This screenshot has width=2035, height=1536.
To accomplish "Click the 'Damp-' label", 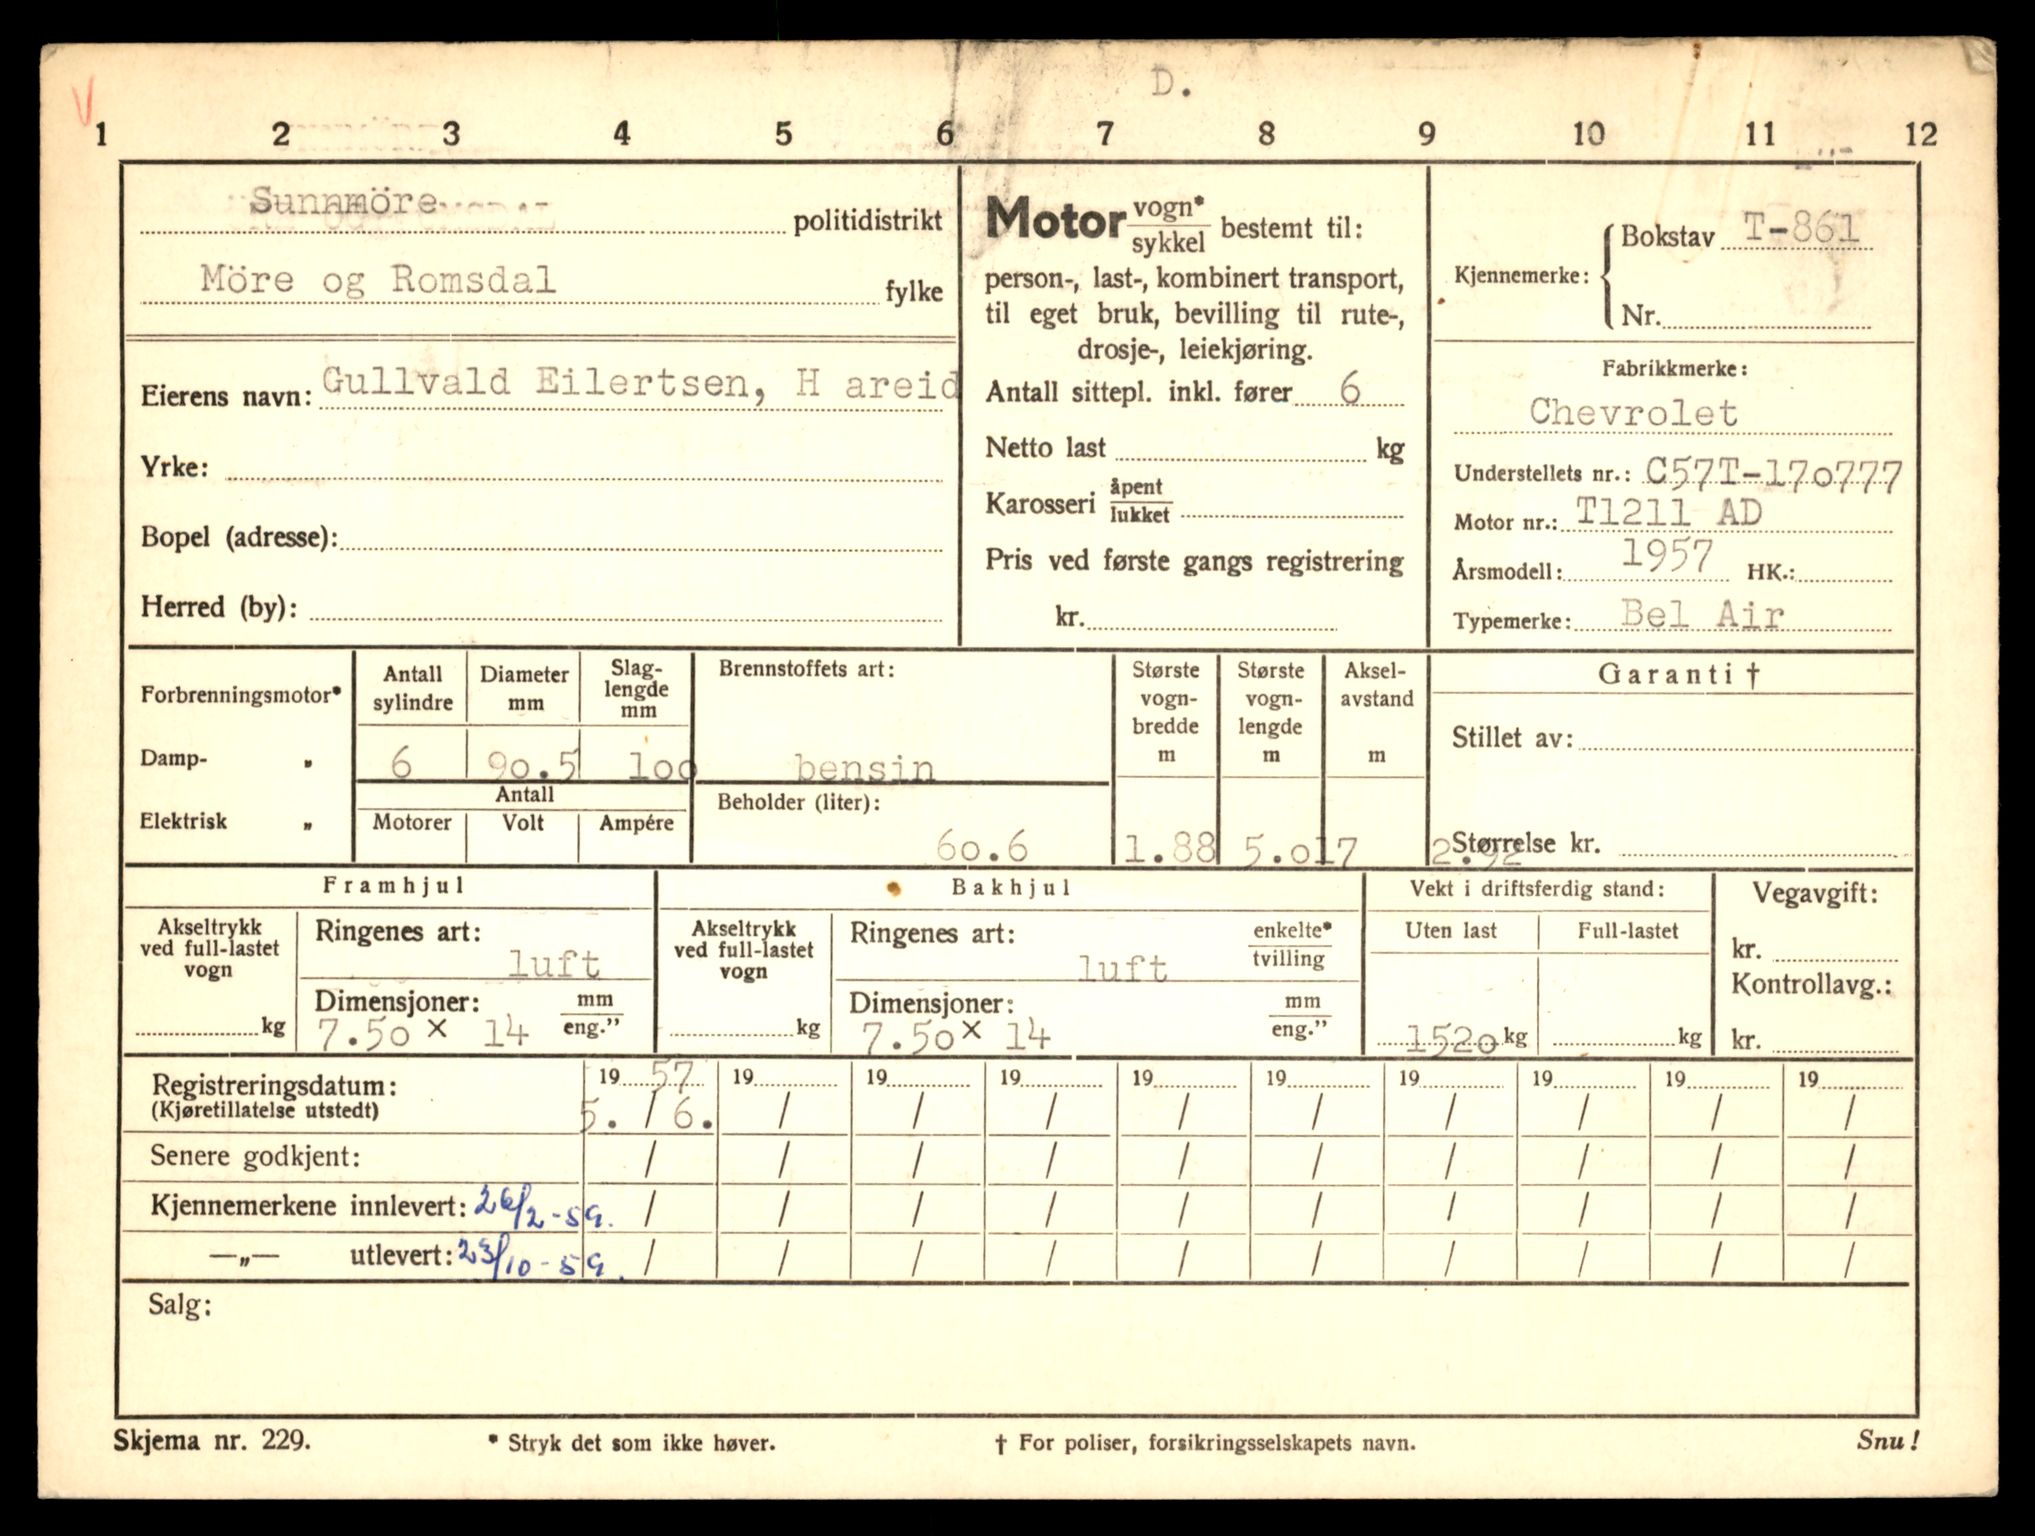I will point(174,758).
